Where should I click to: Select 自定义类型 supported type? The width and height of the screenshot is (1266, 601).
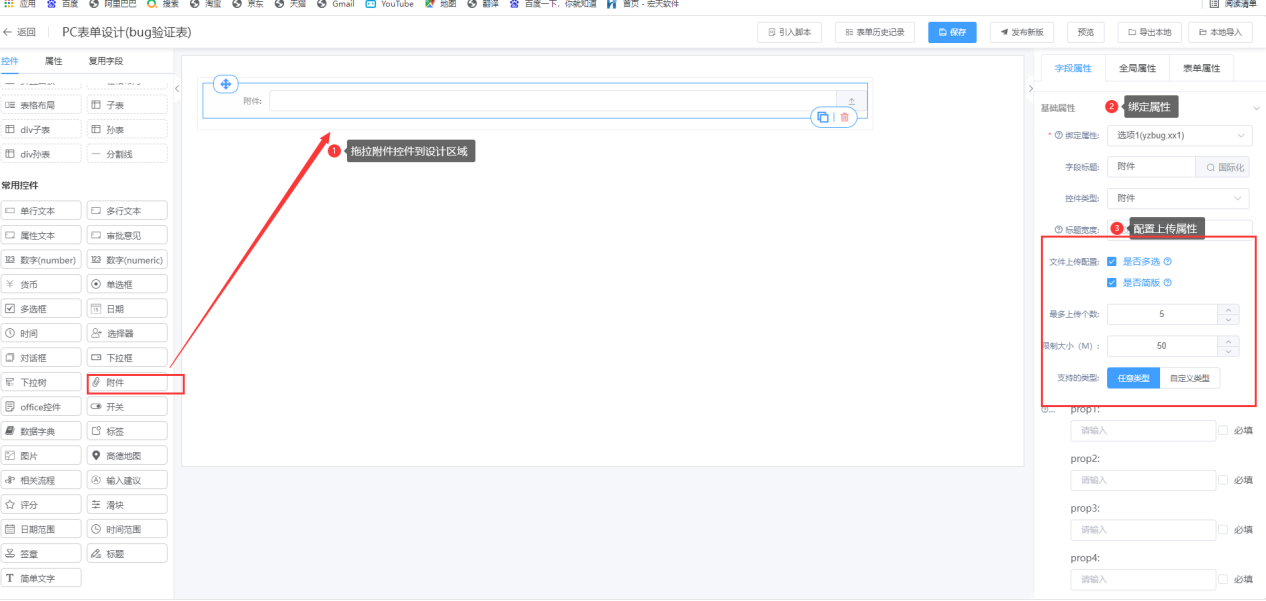coord(1190,378)
